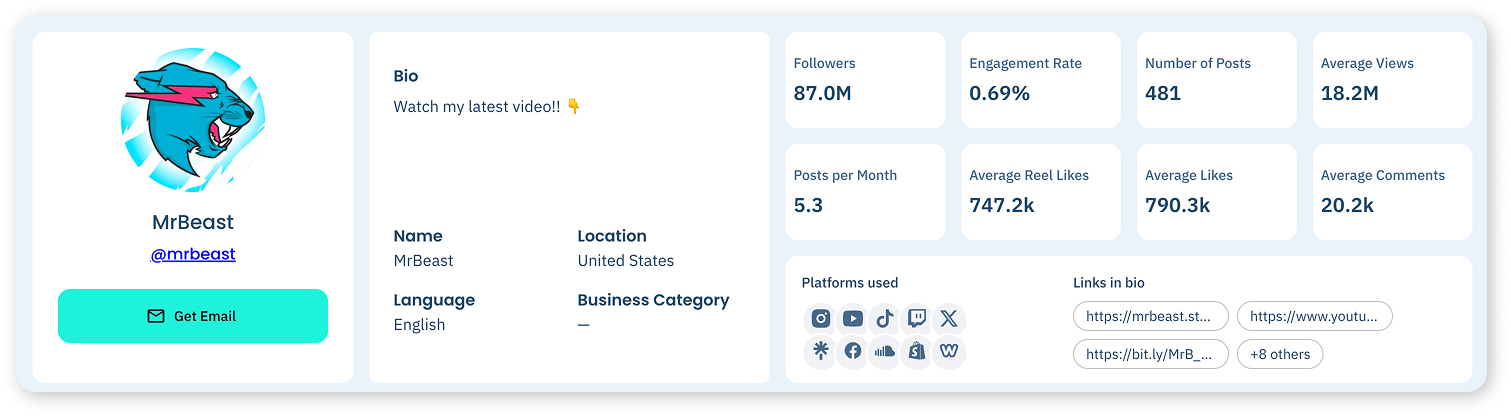Click the Average Likes 790.3k value

coord(1178,206)
